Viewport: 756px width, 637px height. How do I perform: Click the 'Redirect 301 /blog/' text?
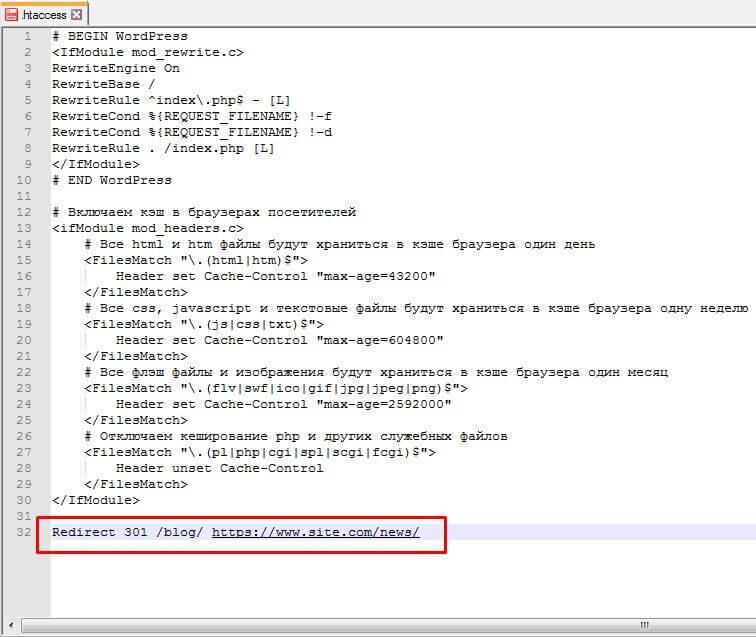pos(128,532)
